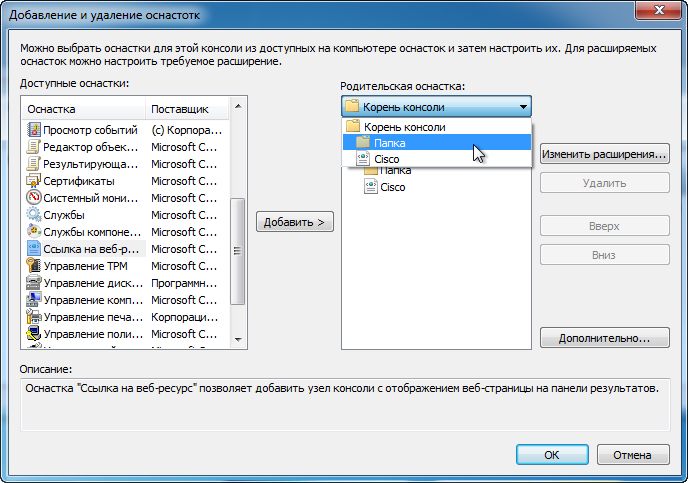
Task: Click the snap-in list scrollbar thumb
Action: (x=237, y=251)
